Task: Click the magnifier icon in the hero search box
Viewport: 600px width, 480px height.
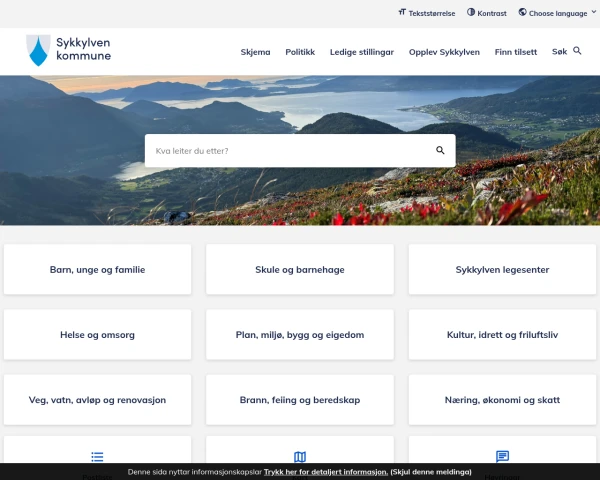Action: 440,151
